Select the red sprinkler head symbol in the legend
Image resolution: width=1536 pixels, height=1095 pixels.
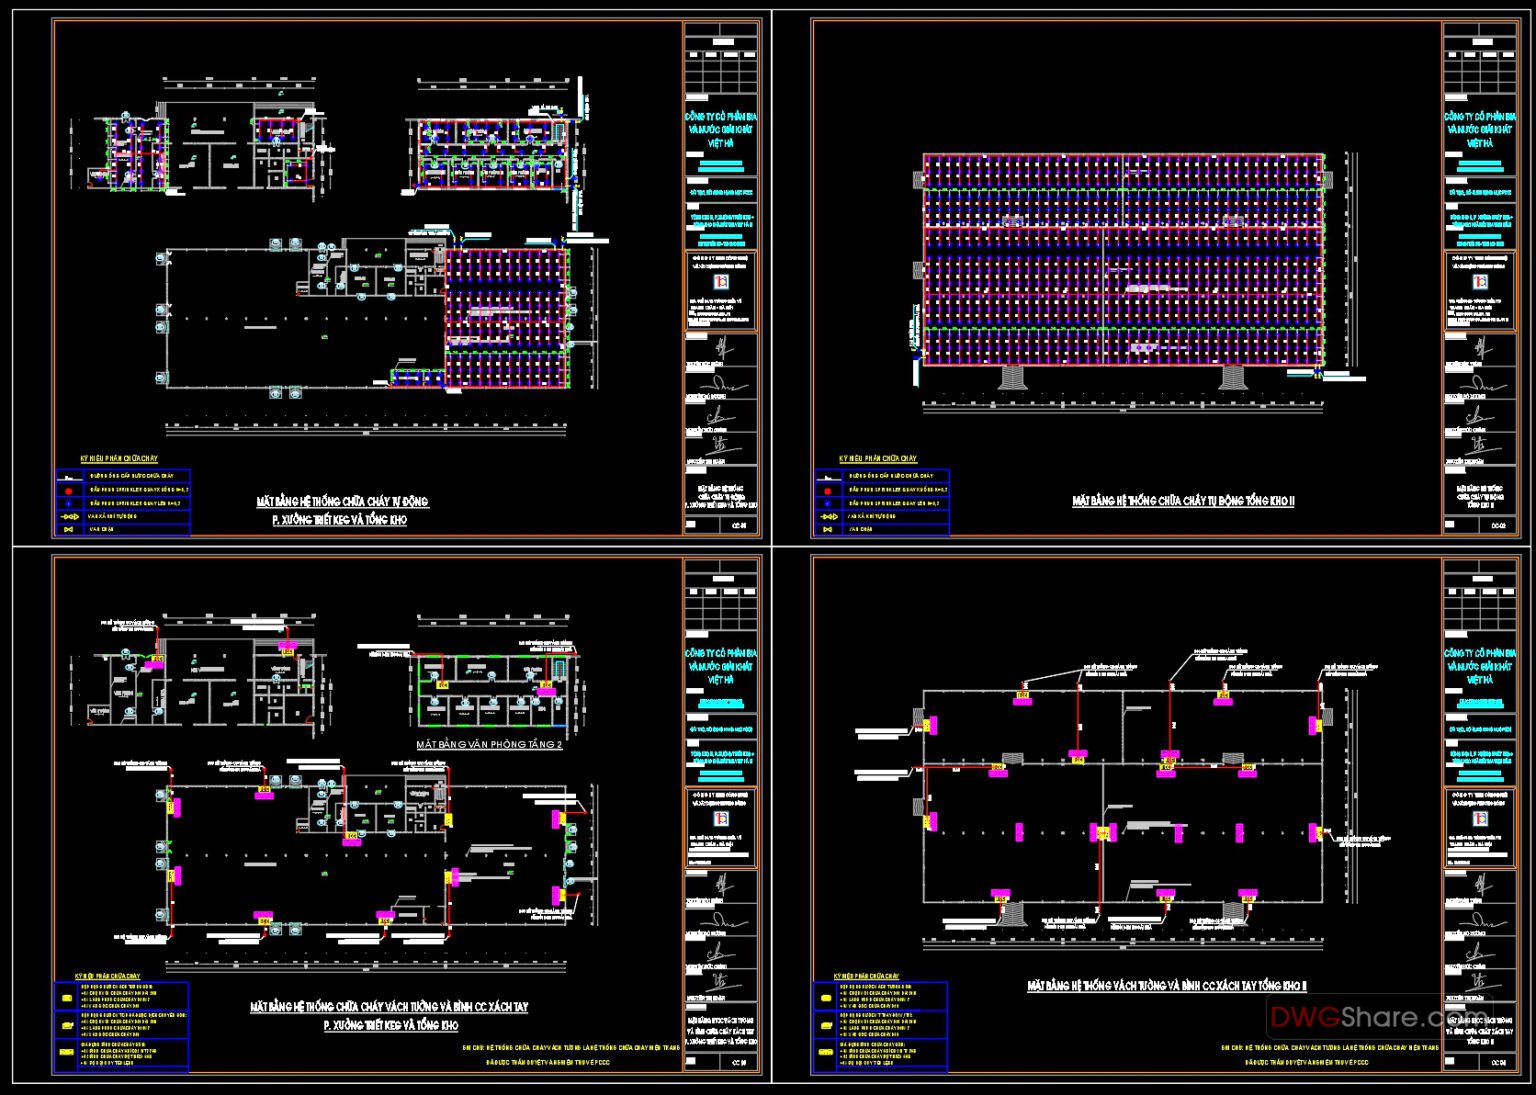tap(68, 489)
